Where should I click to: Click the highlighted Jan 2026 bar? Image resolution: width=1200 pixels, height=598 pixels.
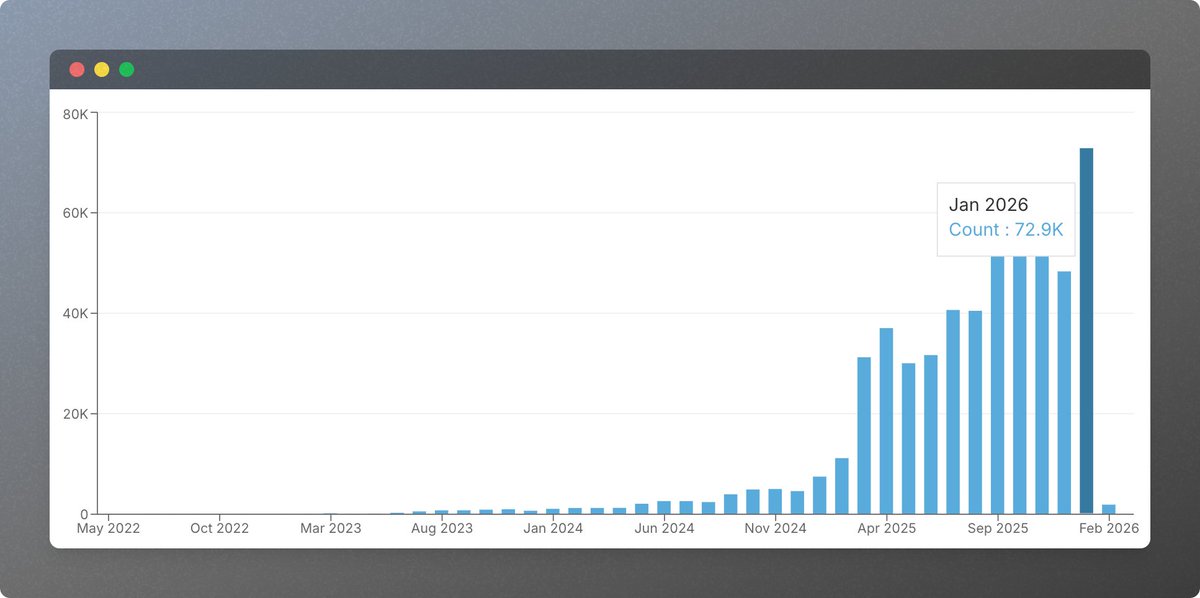tap(1086, 331)
